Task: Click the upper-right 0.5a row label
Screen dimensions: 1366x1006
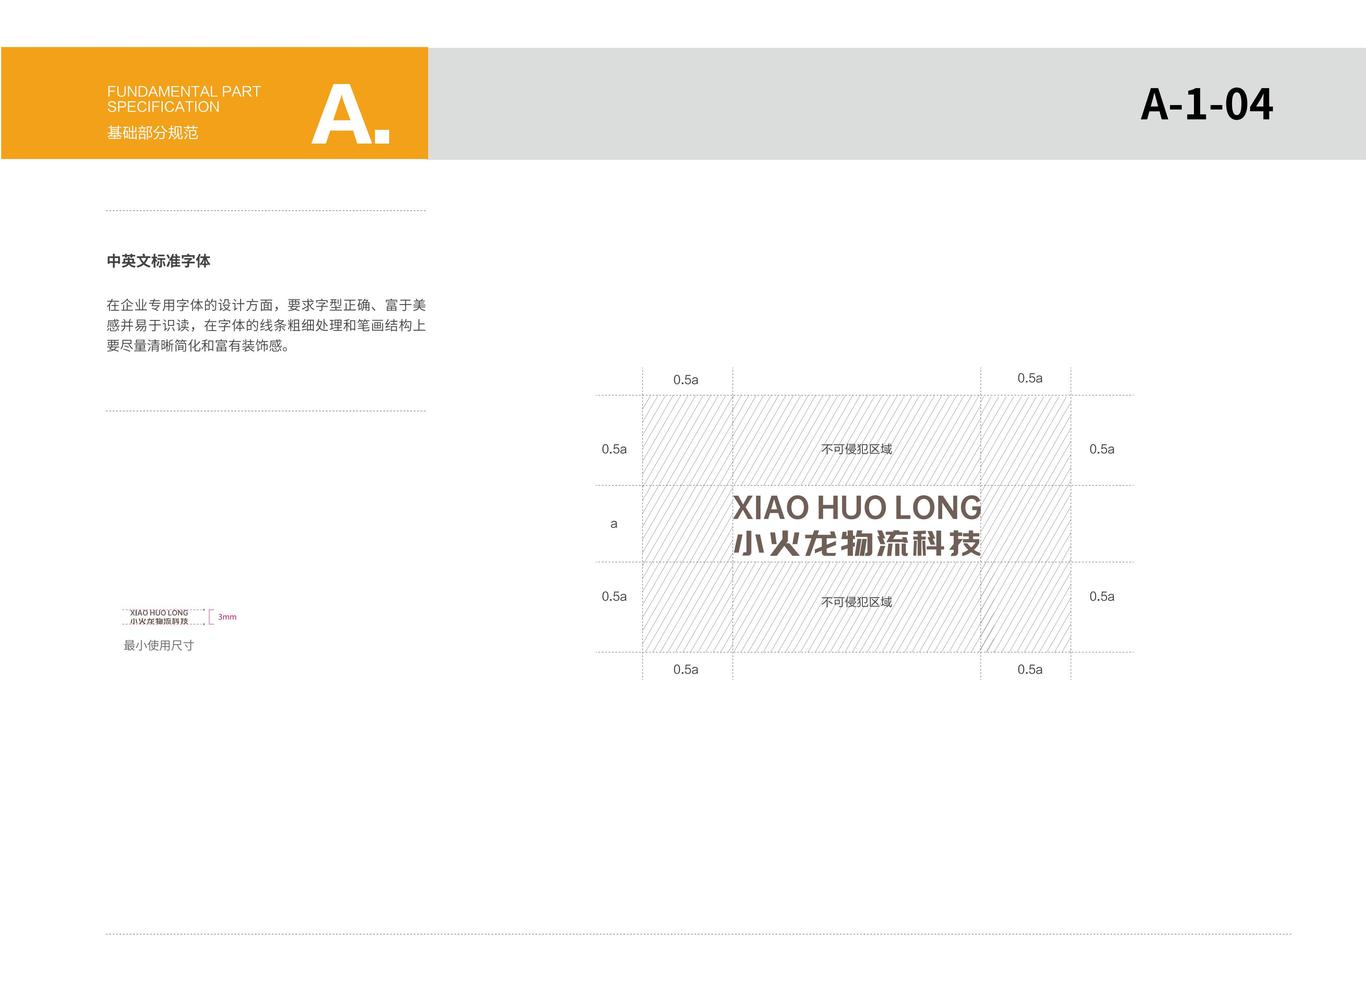Action: click(1102, 449)
